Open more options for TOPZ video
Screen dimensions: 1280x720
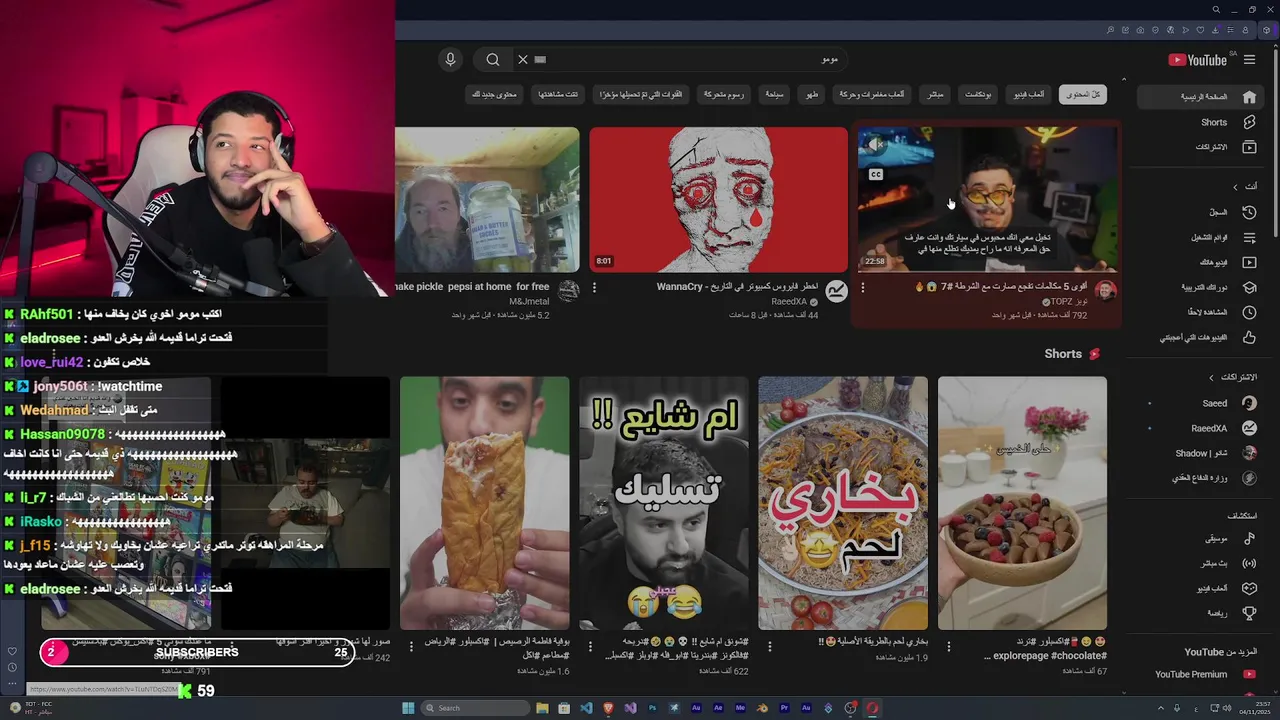point(863,288)
